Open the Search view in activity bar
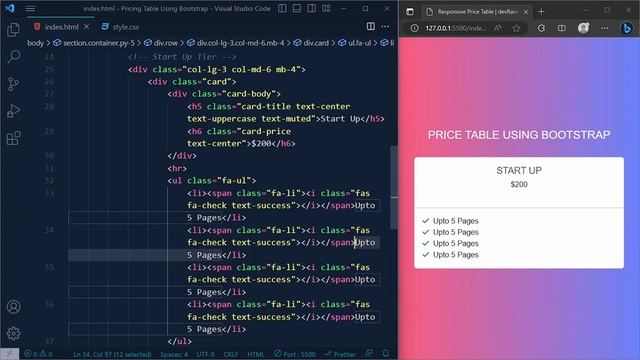 [x=13, y=57]
